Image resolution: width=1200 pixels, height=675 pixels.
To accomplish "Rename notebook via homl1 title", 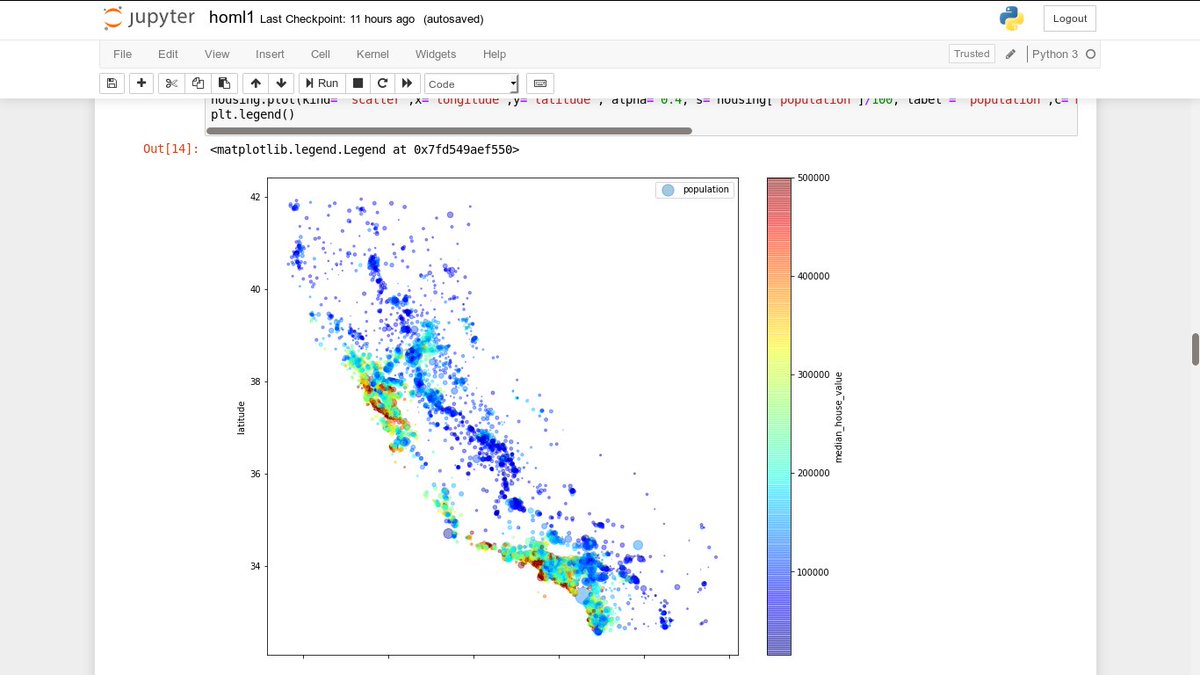I will [230, 18].
